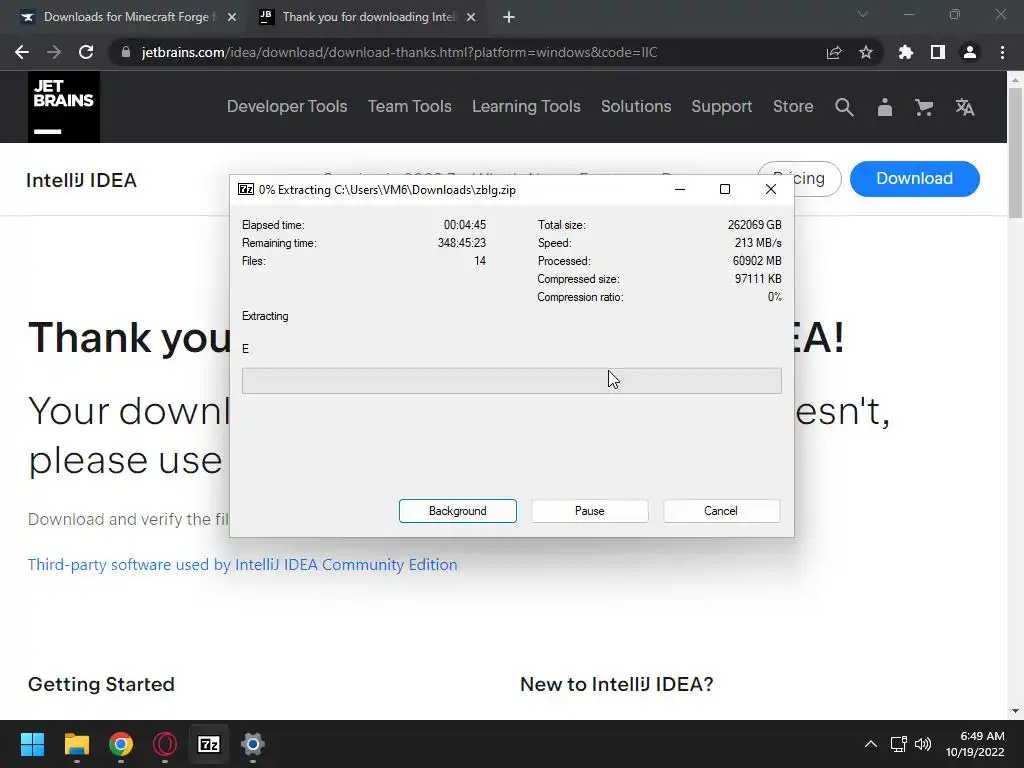Open the Chrome profile avatar icon
Screen dimensions: 1024x768
click(x=970, y=52)
